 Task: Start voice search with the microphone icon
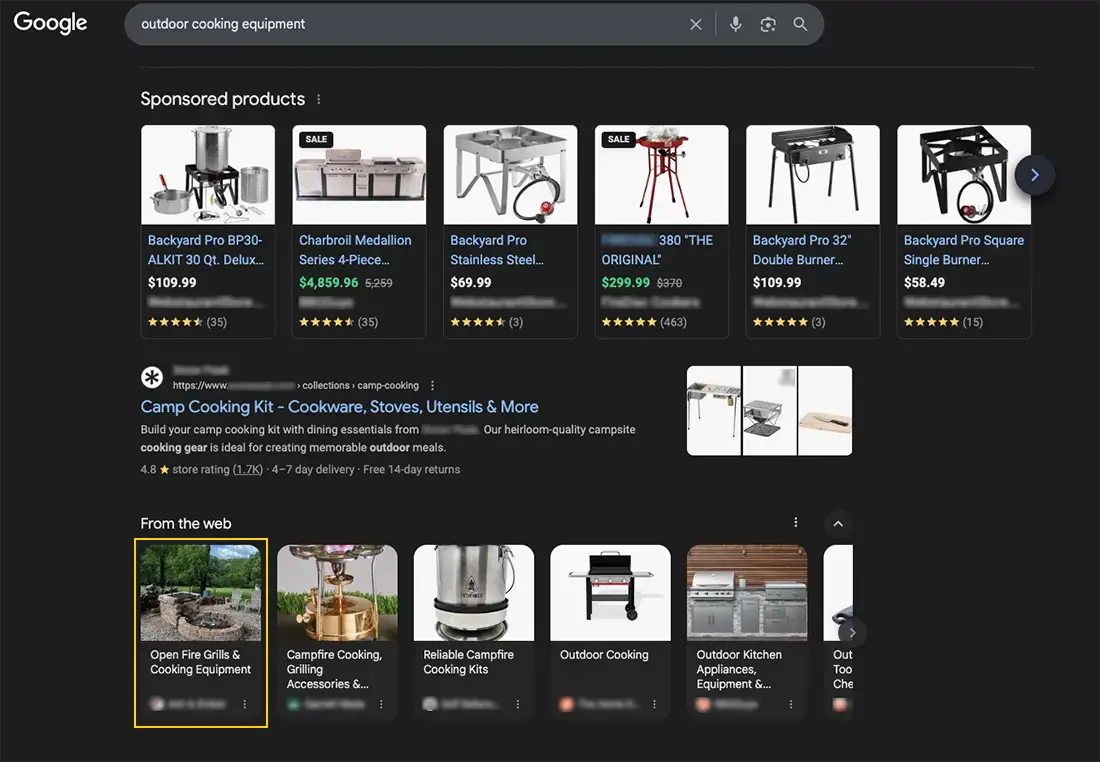pos(735,24)
